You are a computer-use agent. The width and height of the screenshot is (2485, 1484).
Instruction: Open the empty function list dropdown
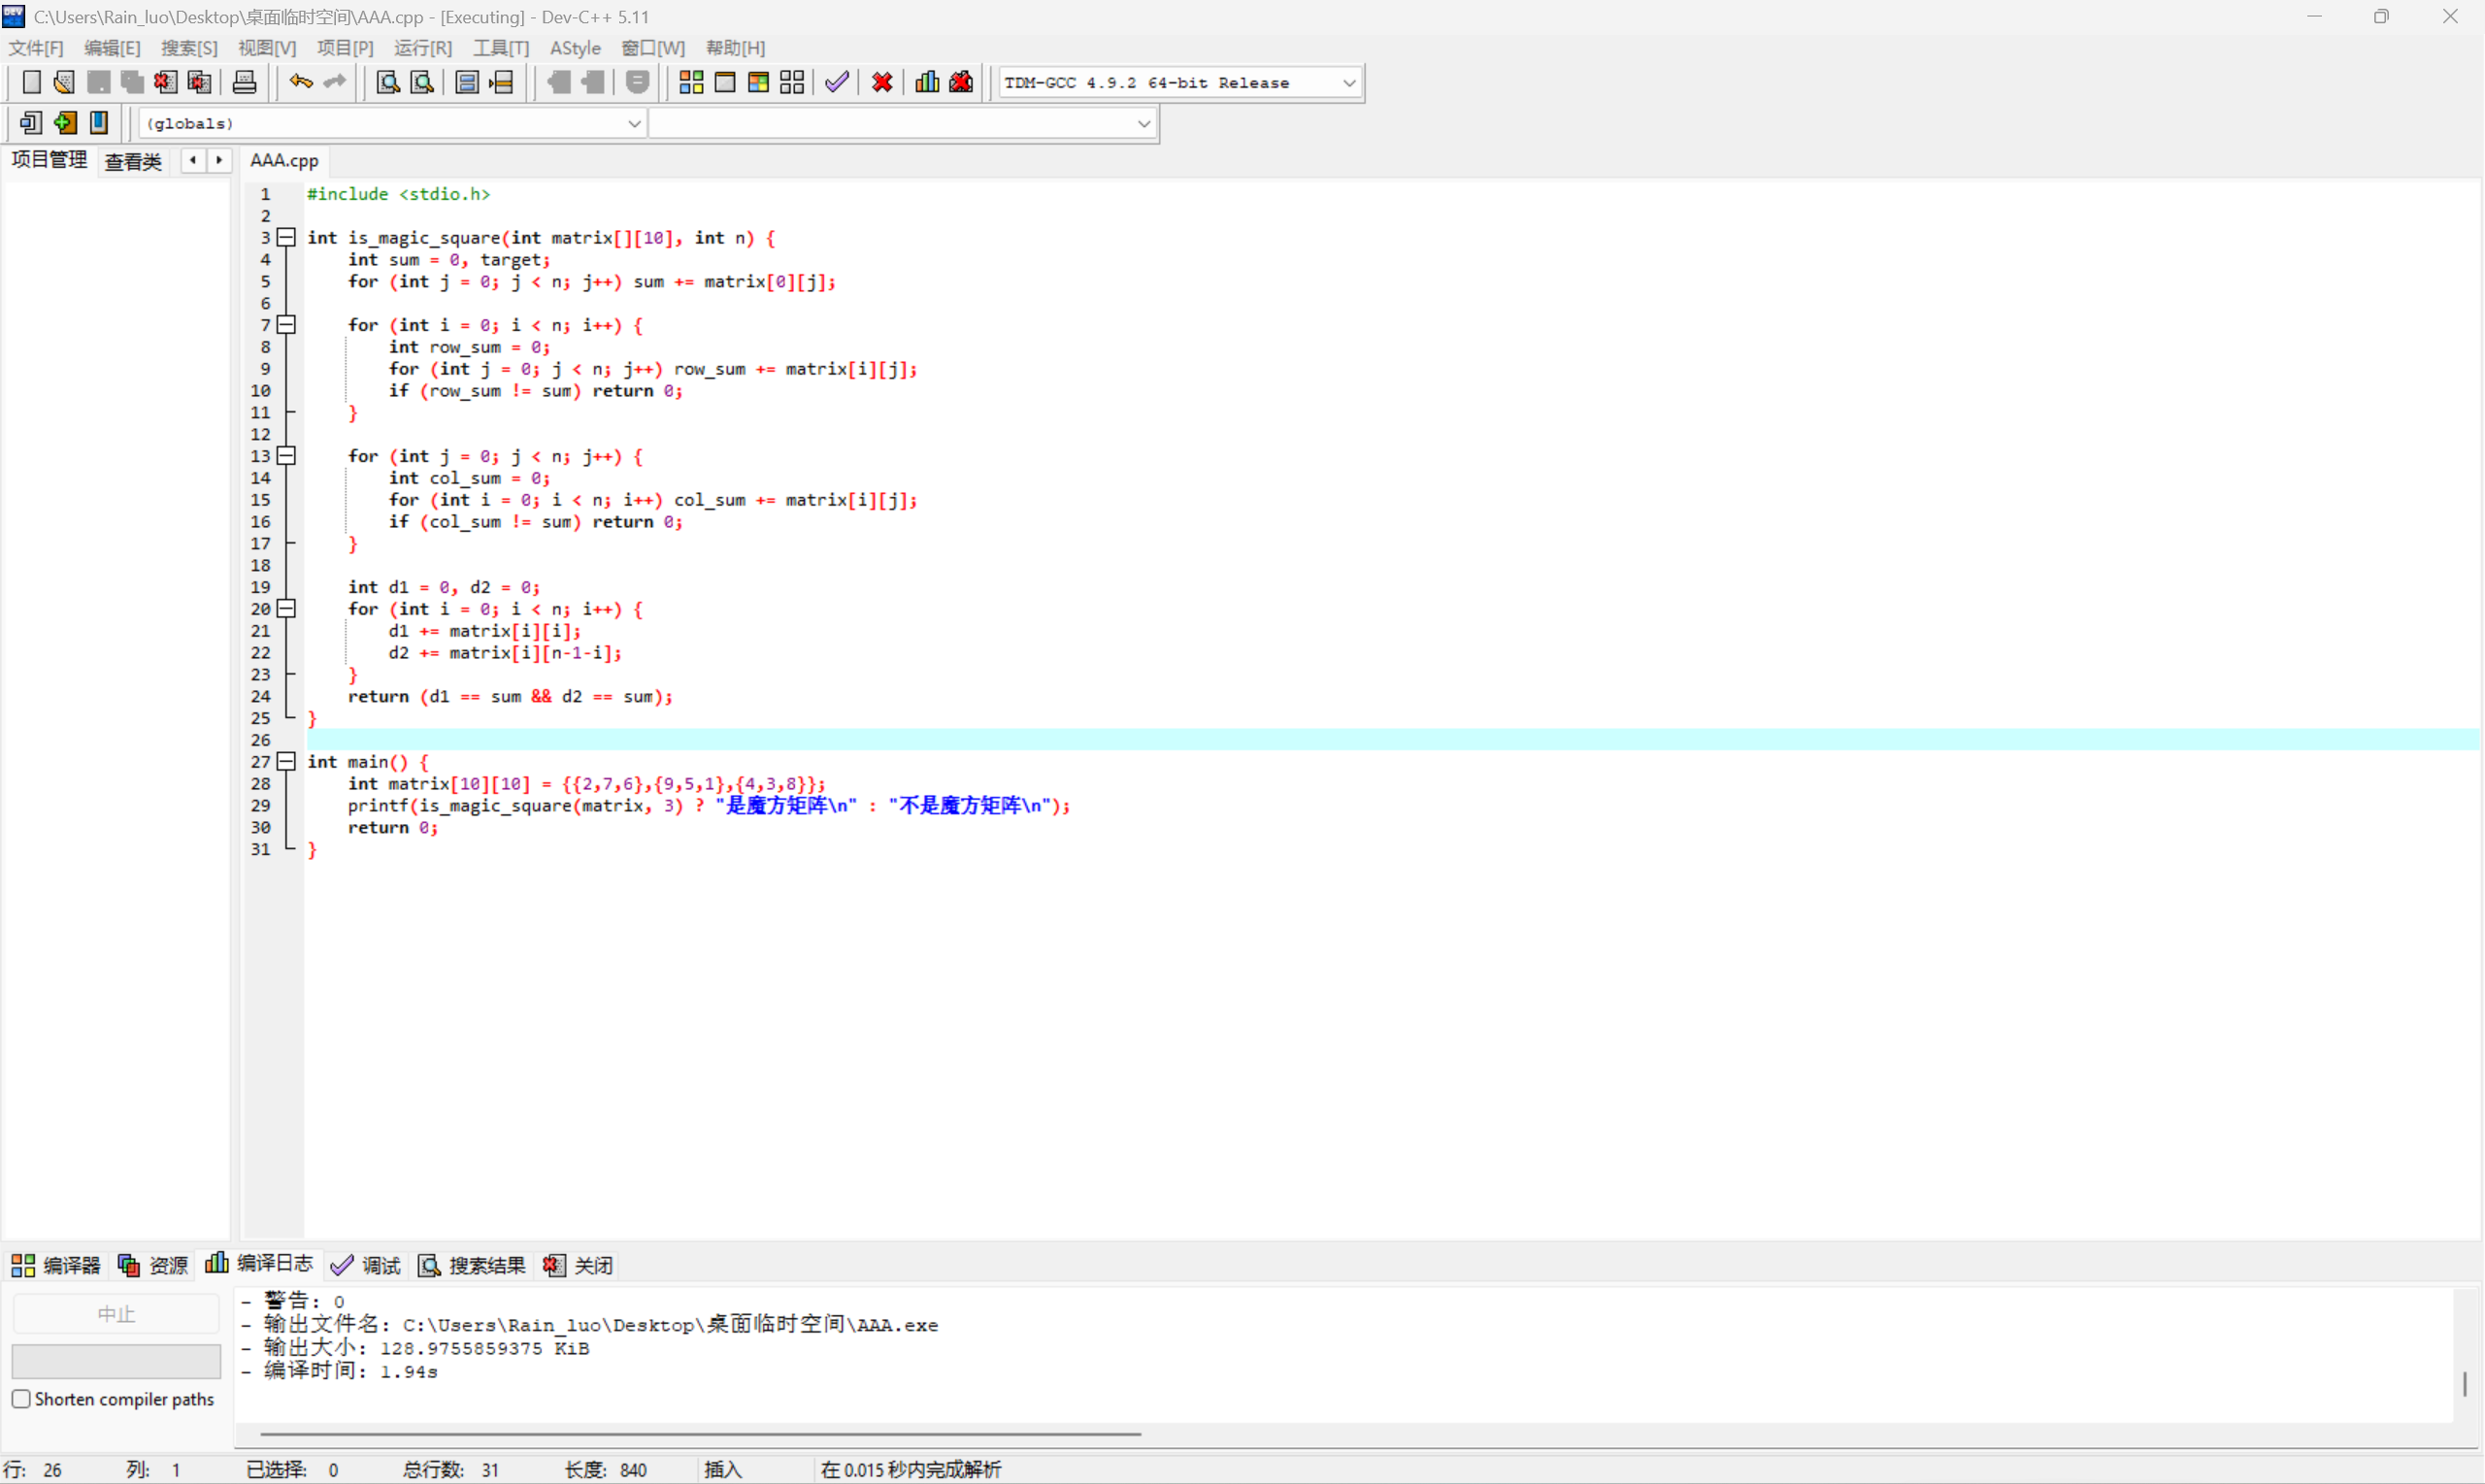(1144, 124)
